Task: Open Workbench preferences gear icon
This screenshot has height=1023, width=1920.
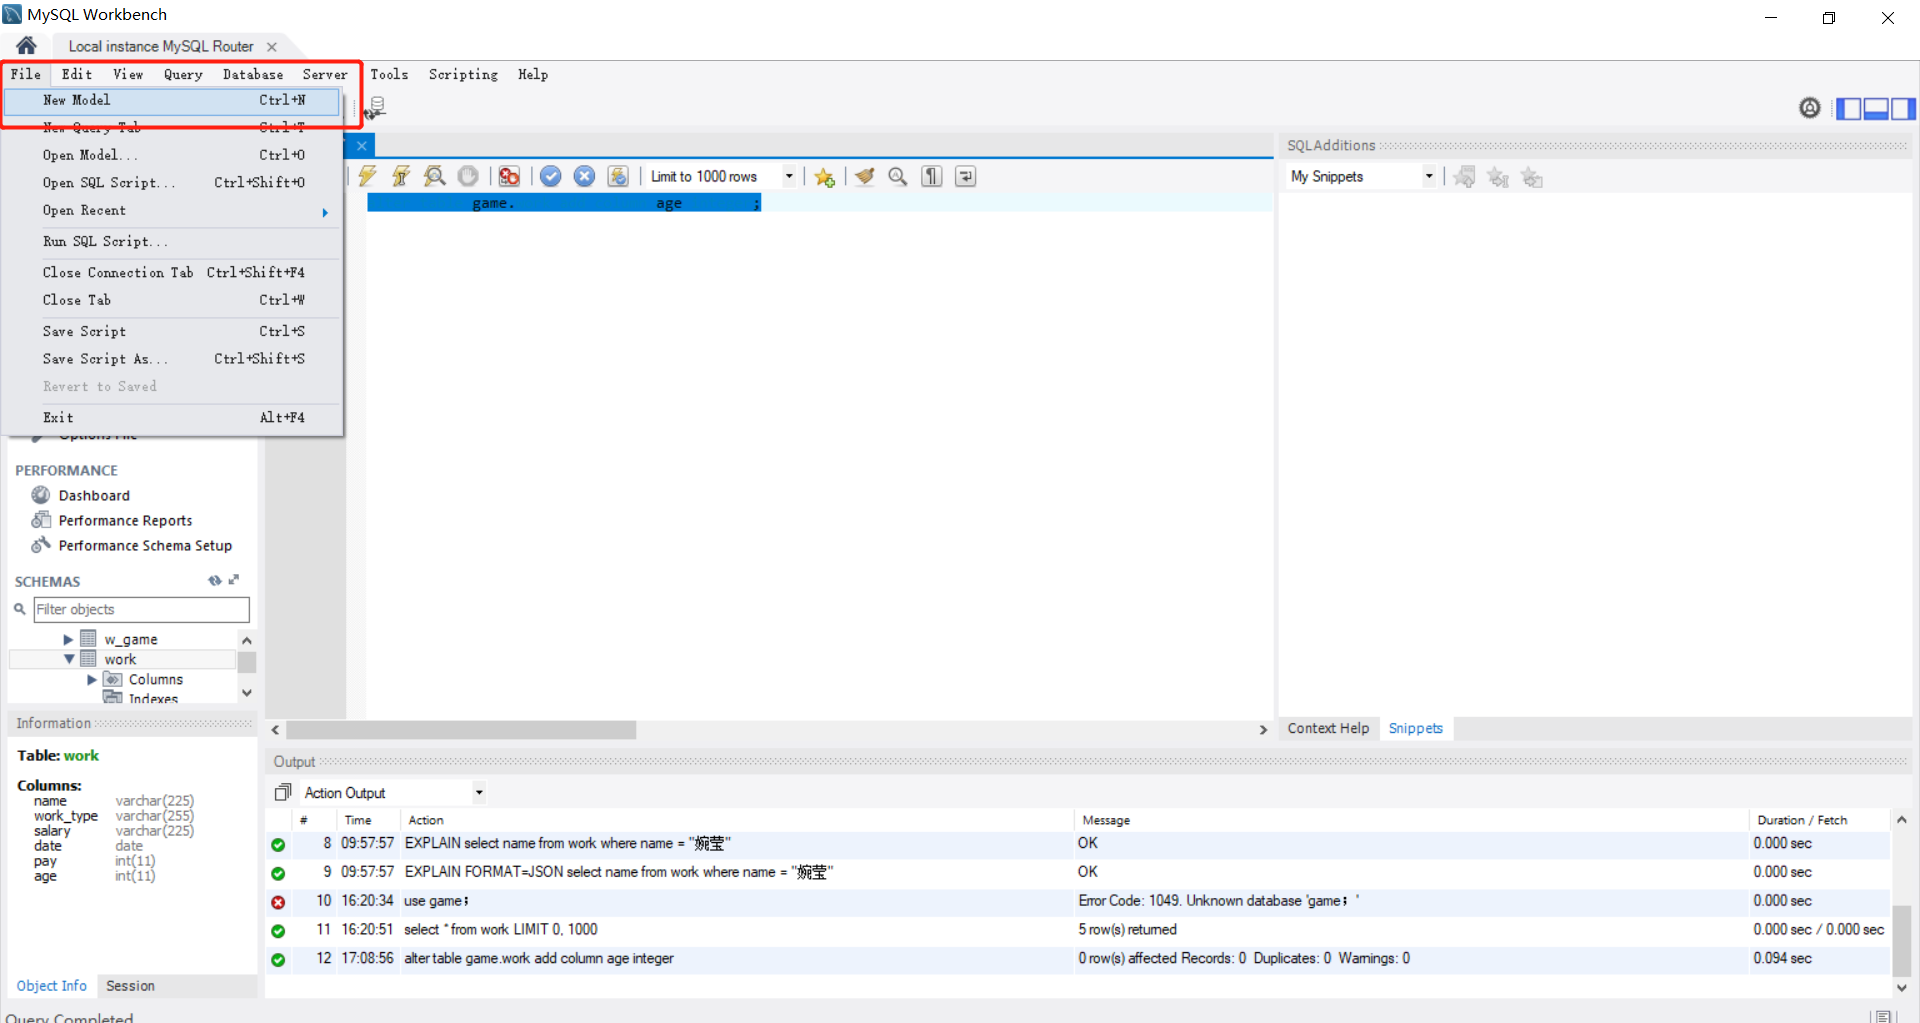Action: [1810, 108]
